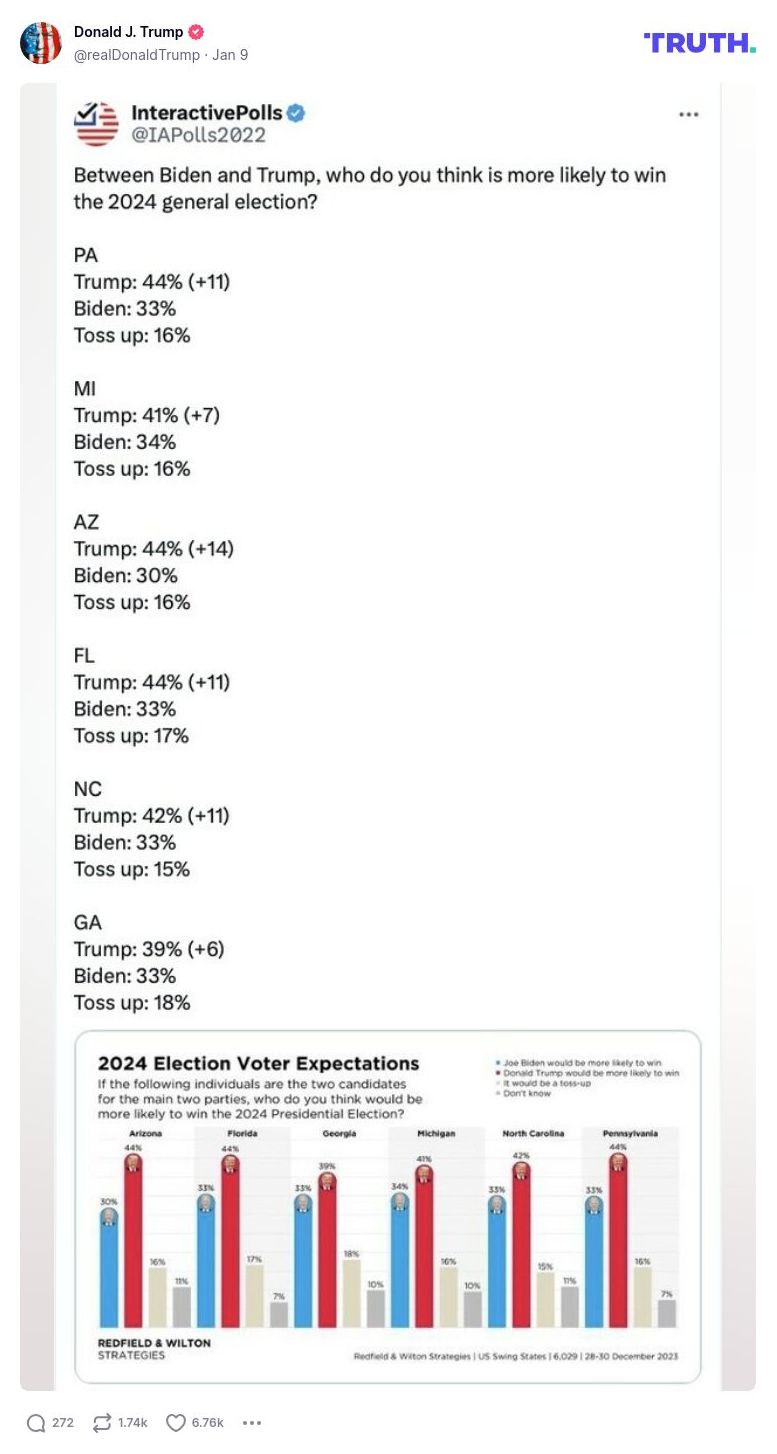Click the 1.74k ReTruths count
Image resolution: width=777 pixels, height=1454 pixels.
[132, 1422]
